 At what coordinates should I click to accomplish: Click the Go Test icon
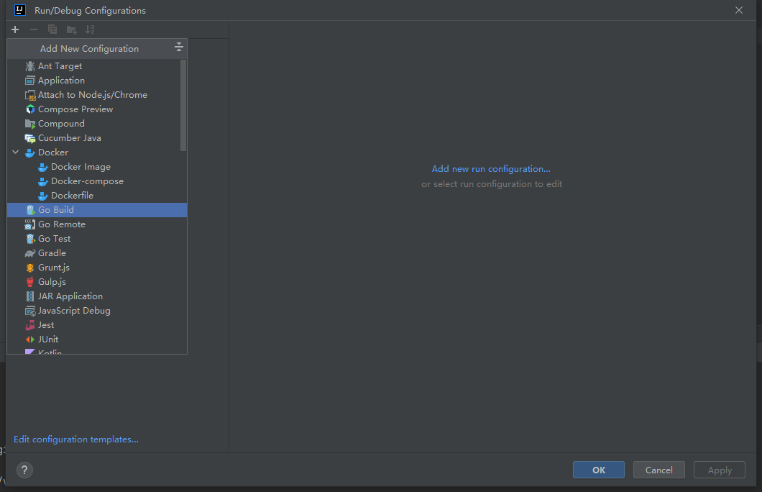click(30, 239)
